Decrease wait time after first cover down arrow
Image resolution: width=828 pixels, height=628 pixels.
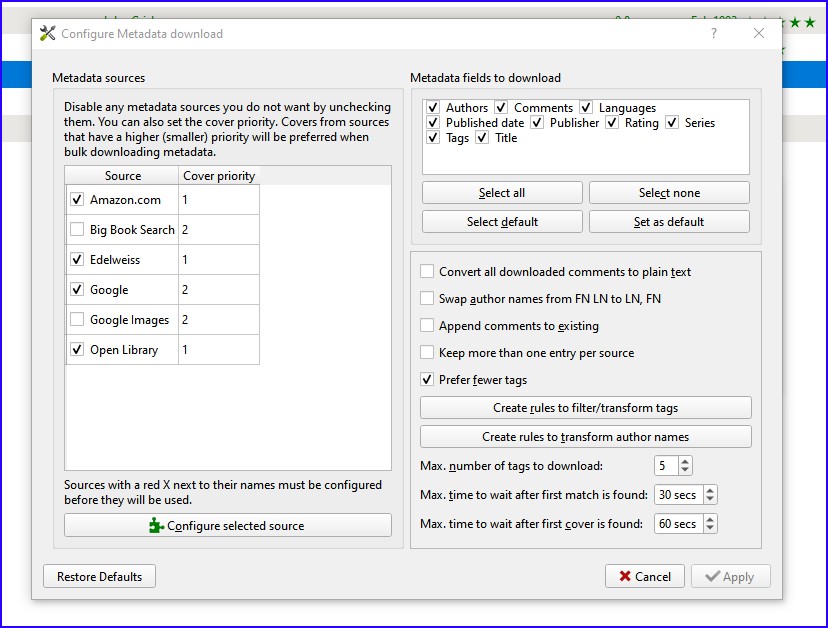click(710, 528)
